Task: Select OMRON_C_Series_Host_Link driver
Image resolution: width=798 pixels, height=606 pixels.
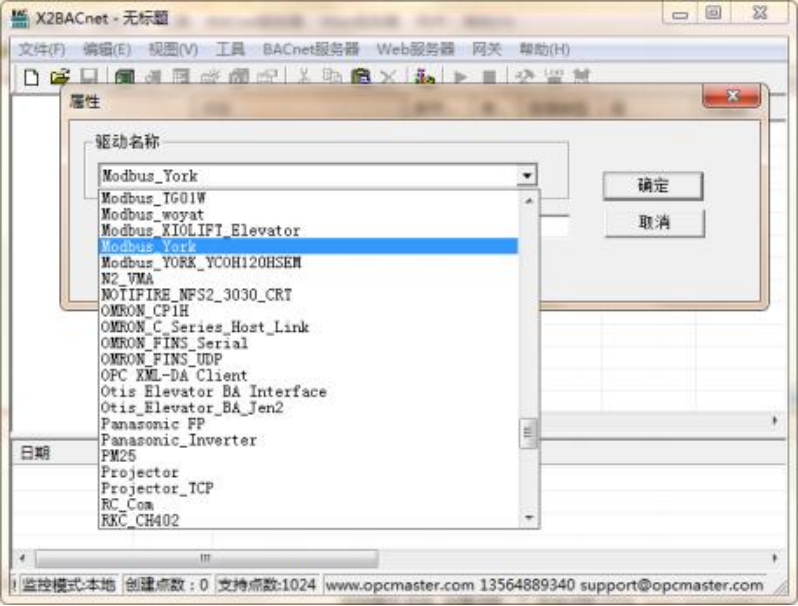Action: click(308, 327)
